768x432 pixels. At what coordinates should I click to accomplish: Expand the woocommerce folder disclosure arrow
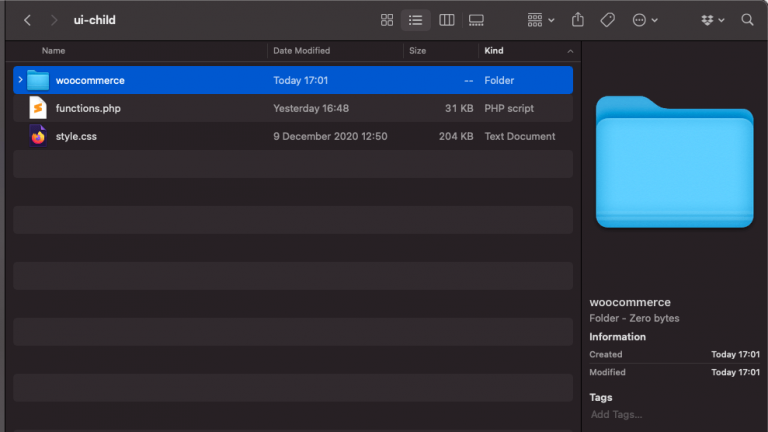click(x=20, y=80)
